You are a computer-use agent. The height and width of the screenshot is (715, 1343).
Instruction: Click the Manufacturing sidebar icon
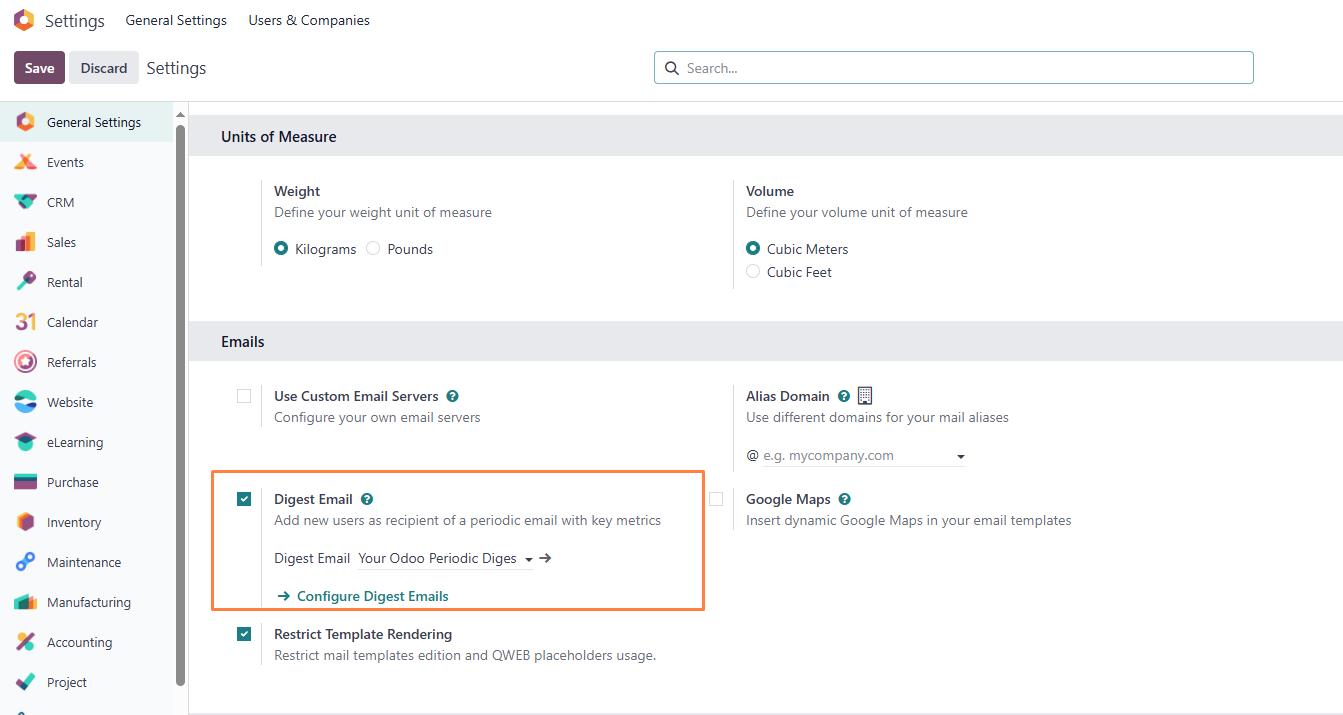(x=26, y=602)
